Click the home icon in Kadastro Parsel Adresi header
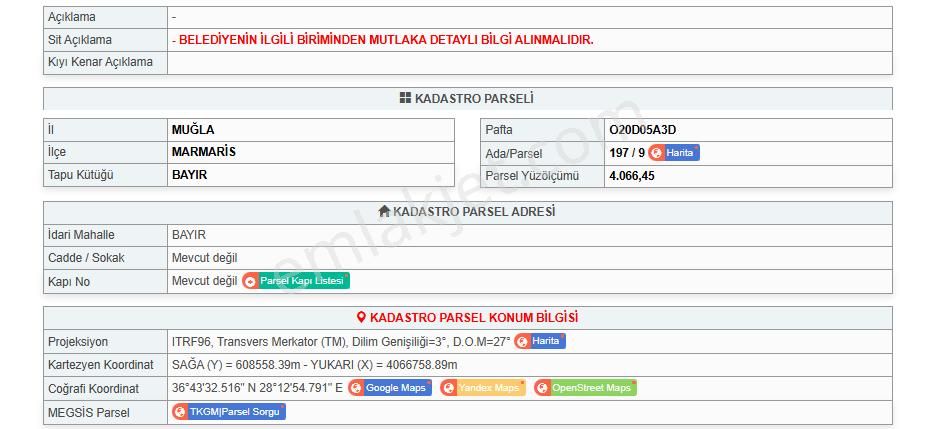Screen dimensions: 933x429 click(x=384, y=212)
